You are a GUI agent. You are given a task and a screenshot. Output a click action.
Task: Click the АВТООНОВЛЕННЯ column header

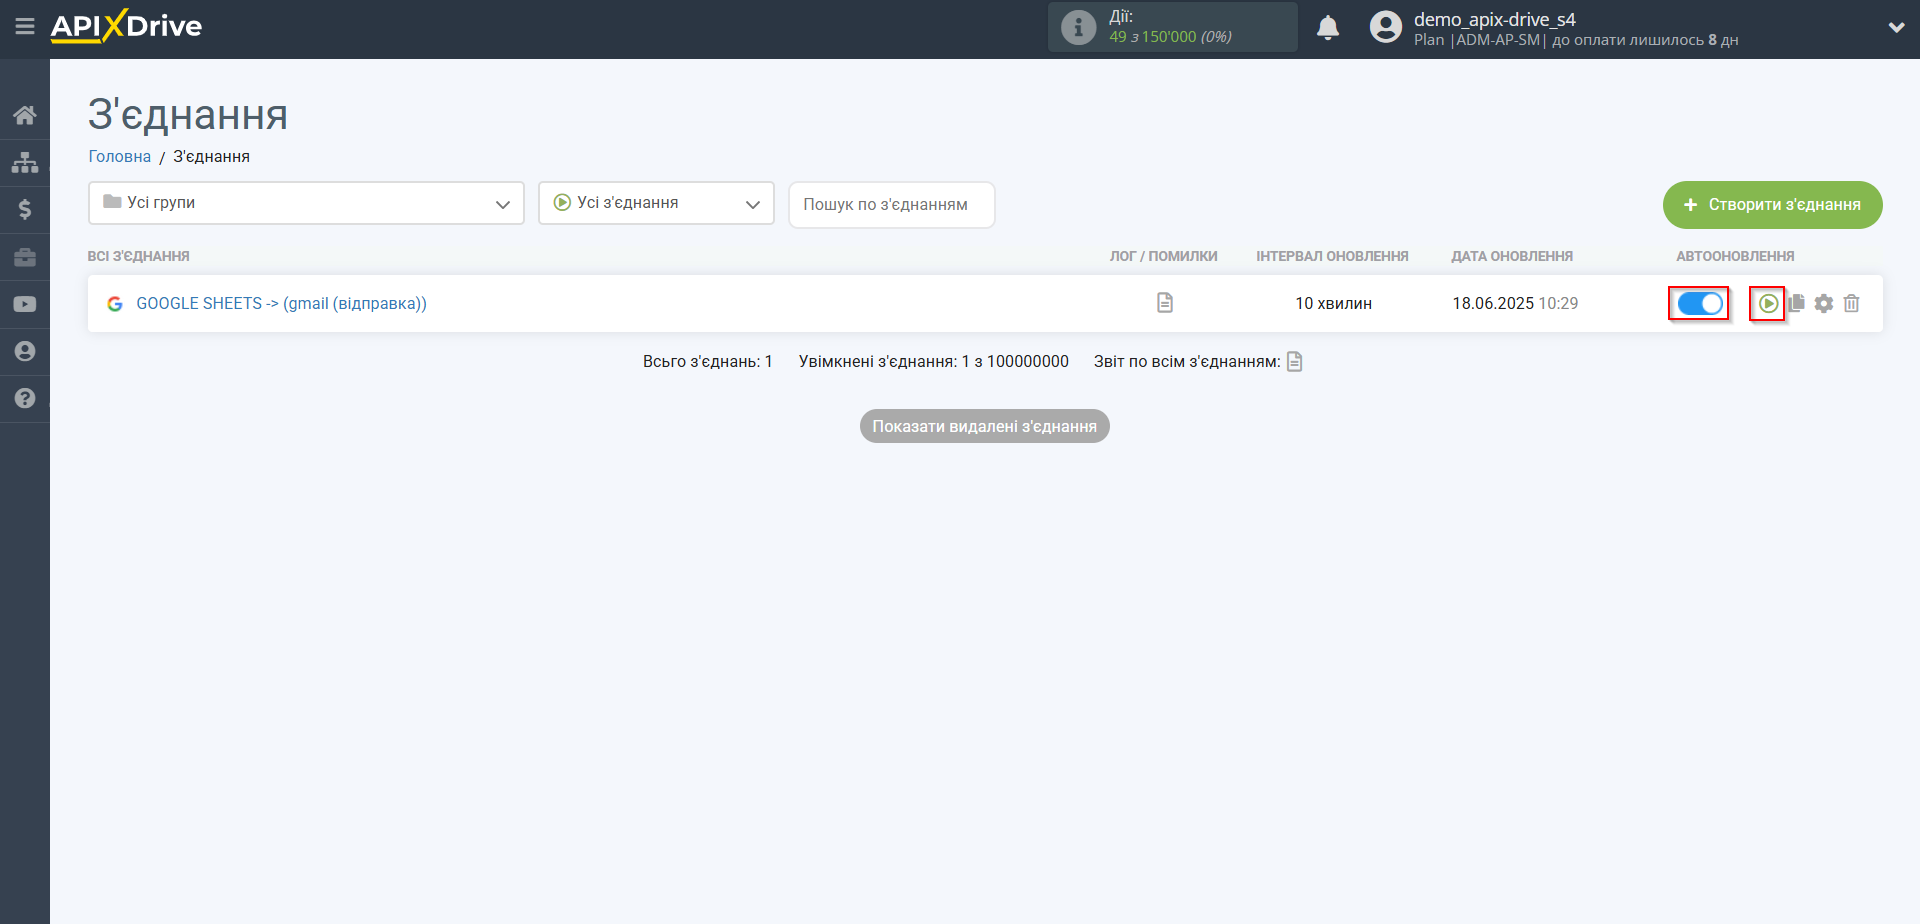[1735, 256]
